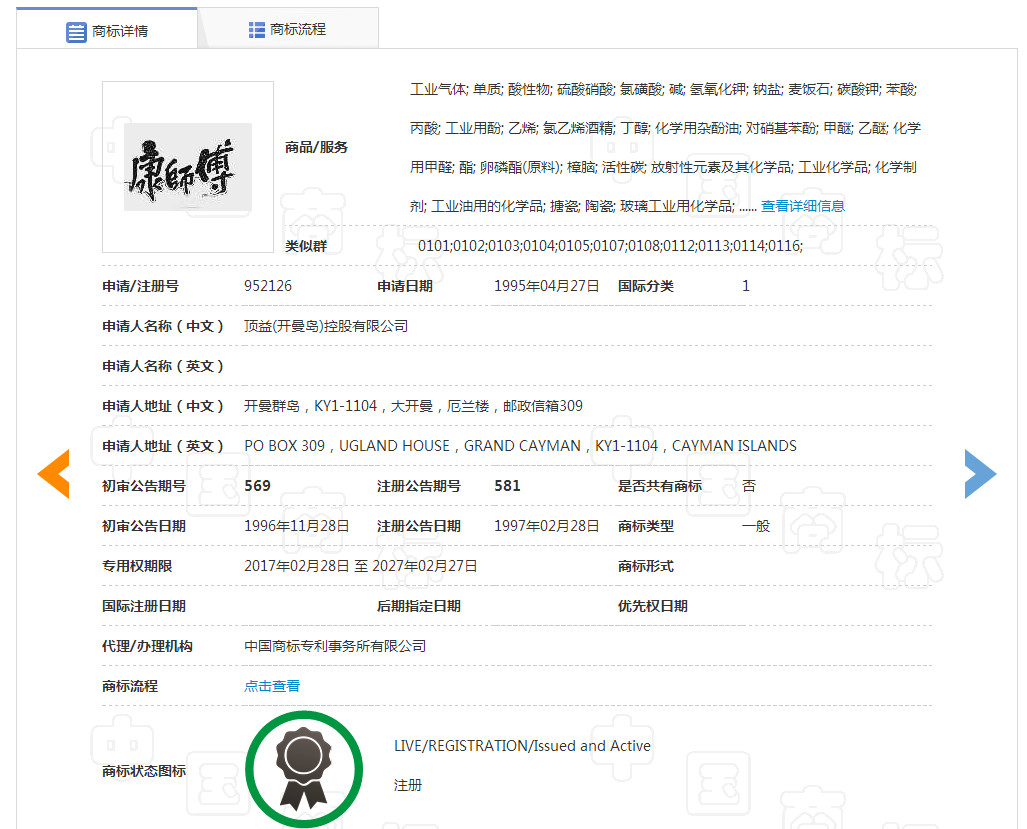Image resolution: width=1027 pixels, height=829 pixels.
Task: Click the registration number 952126
Action: click(x=268, y=286)
